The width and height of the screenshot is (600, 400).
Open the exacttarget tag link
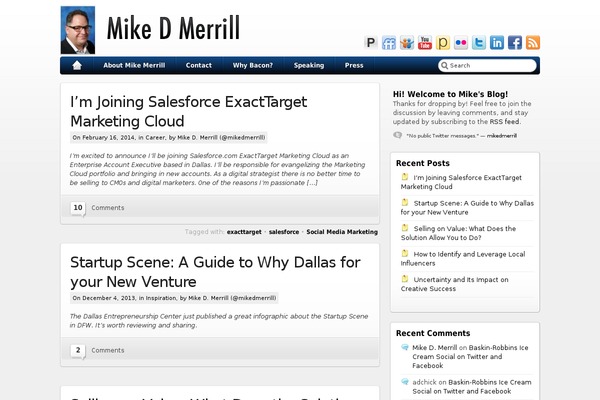click(x=244, y=232)
